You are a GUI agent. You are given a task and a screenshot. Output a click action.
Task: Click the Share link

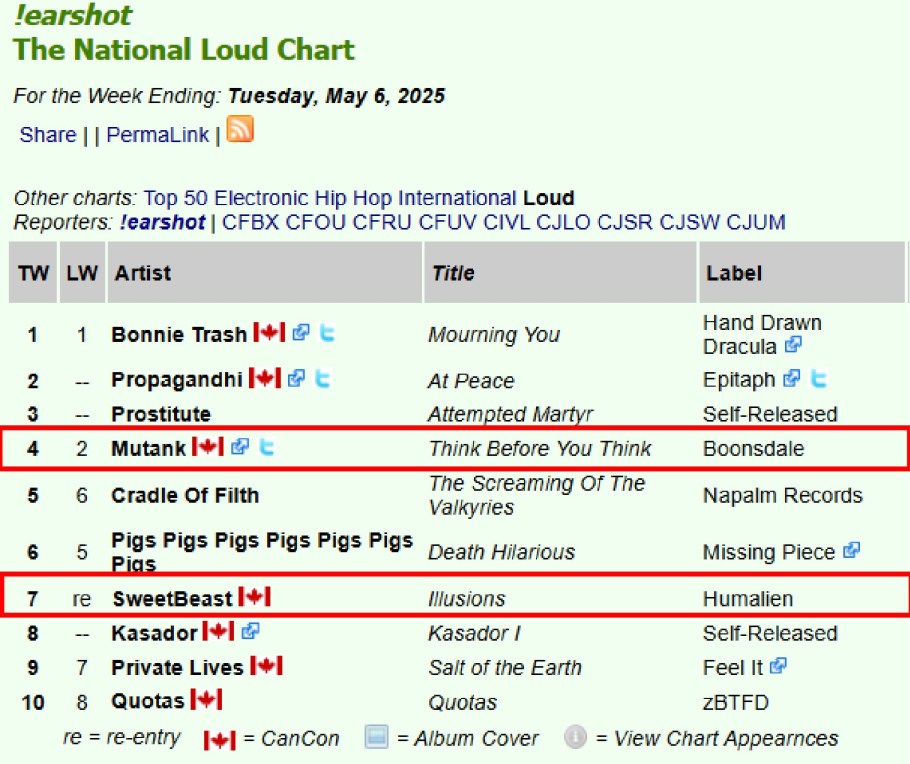[47, 135]
